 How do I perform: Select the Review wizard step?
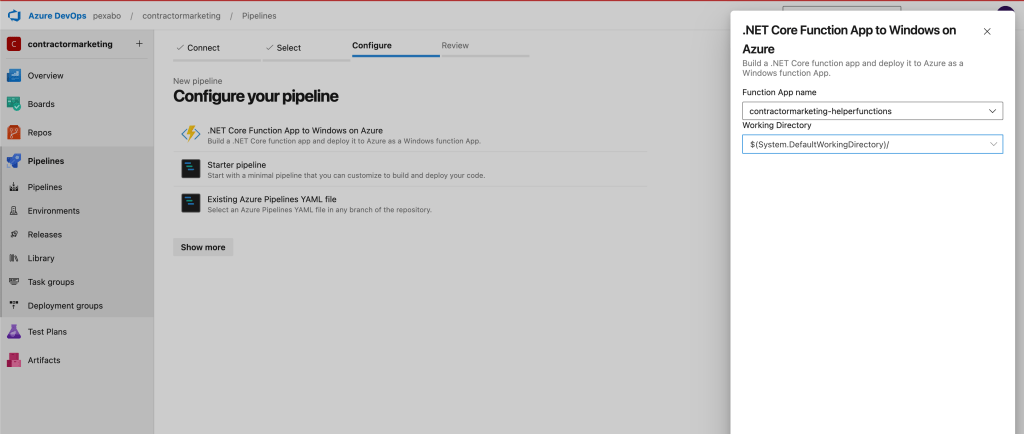coord(485,46)
